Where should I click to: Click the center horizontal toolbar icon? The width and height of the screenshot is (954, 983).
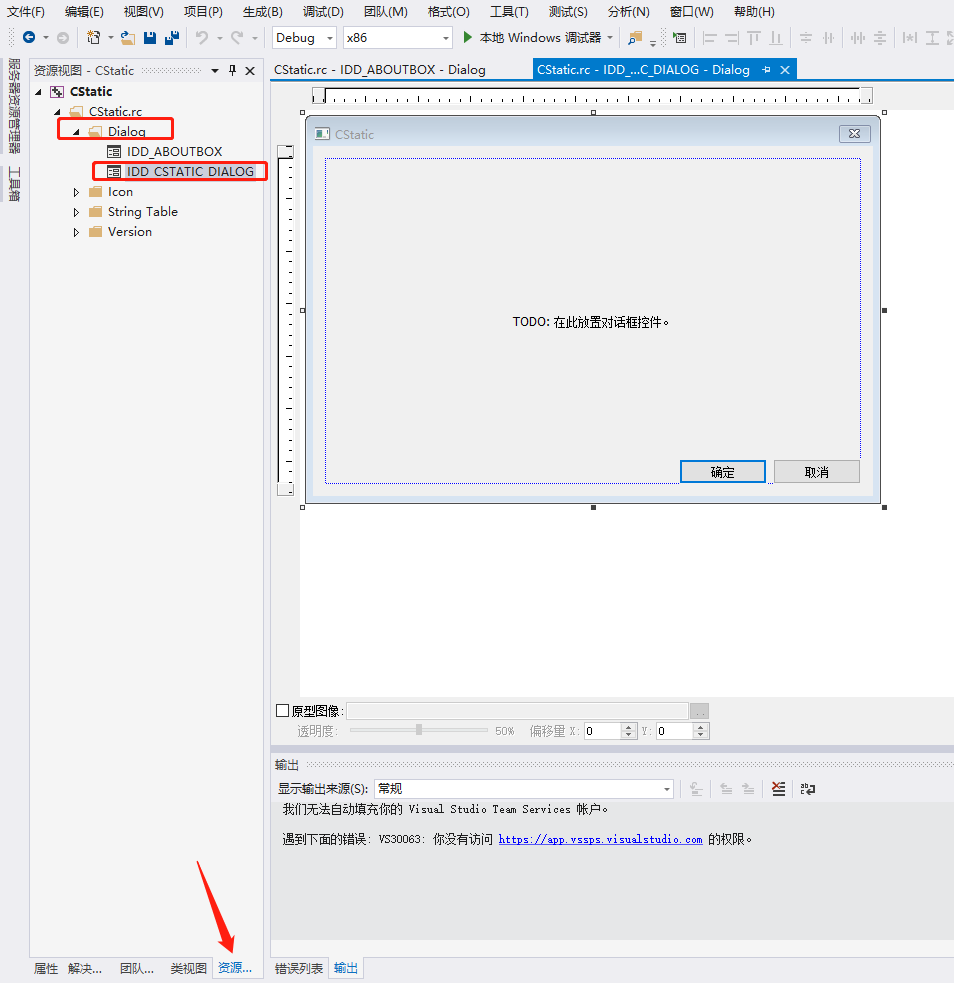829,38
